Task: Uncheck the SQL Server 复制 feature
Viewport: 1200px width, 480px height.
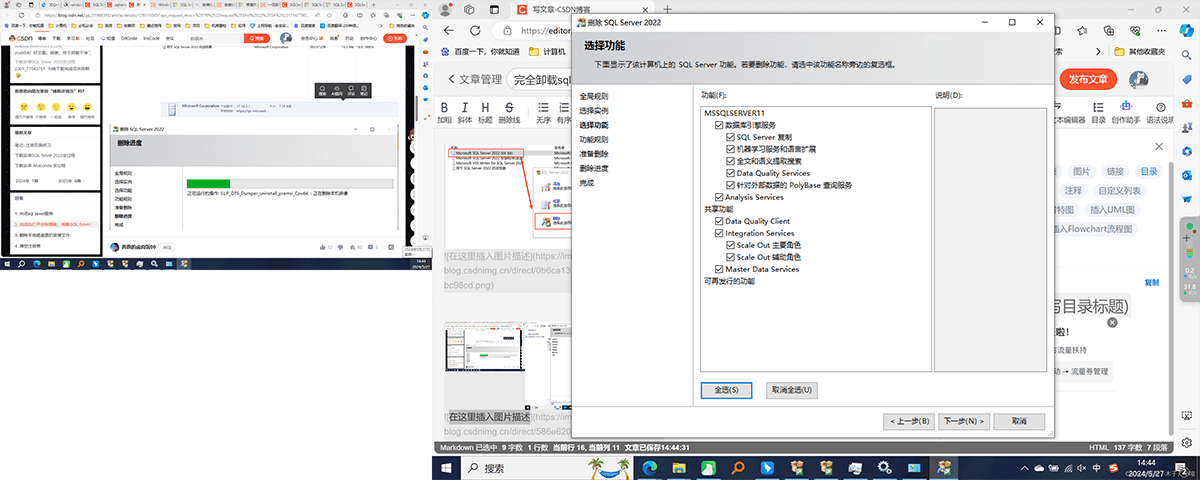Action: coord(730,137)
